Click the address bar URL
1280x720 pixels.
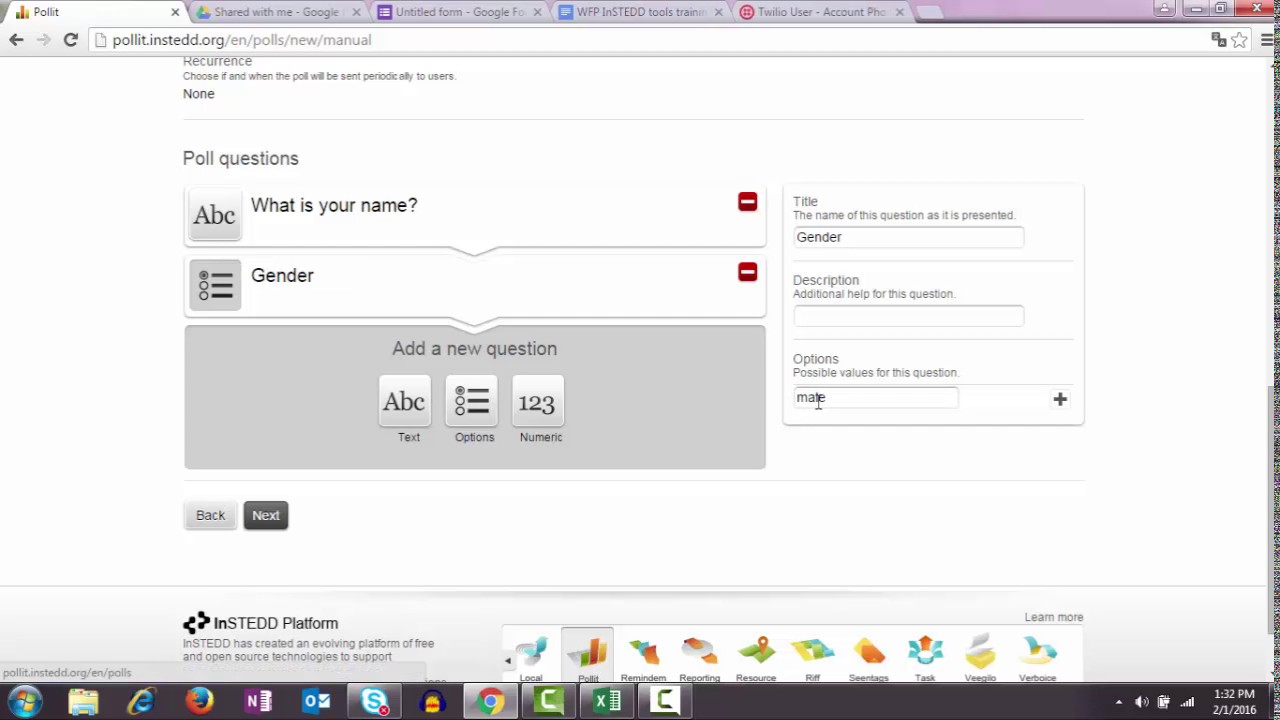tap(241, 40)
